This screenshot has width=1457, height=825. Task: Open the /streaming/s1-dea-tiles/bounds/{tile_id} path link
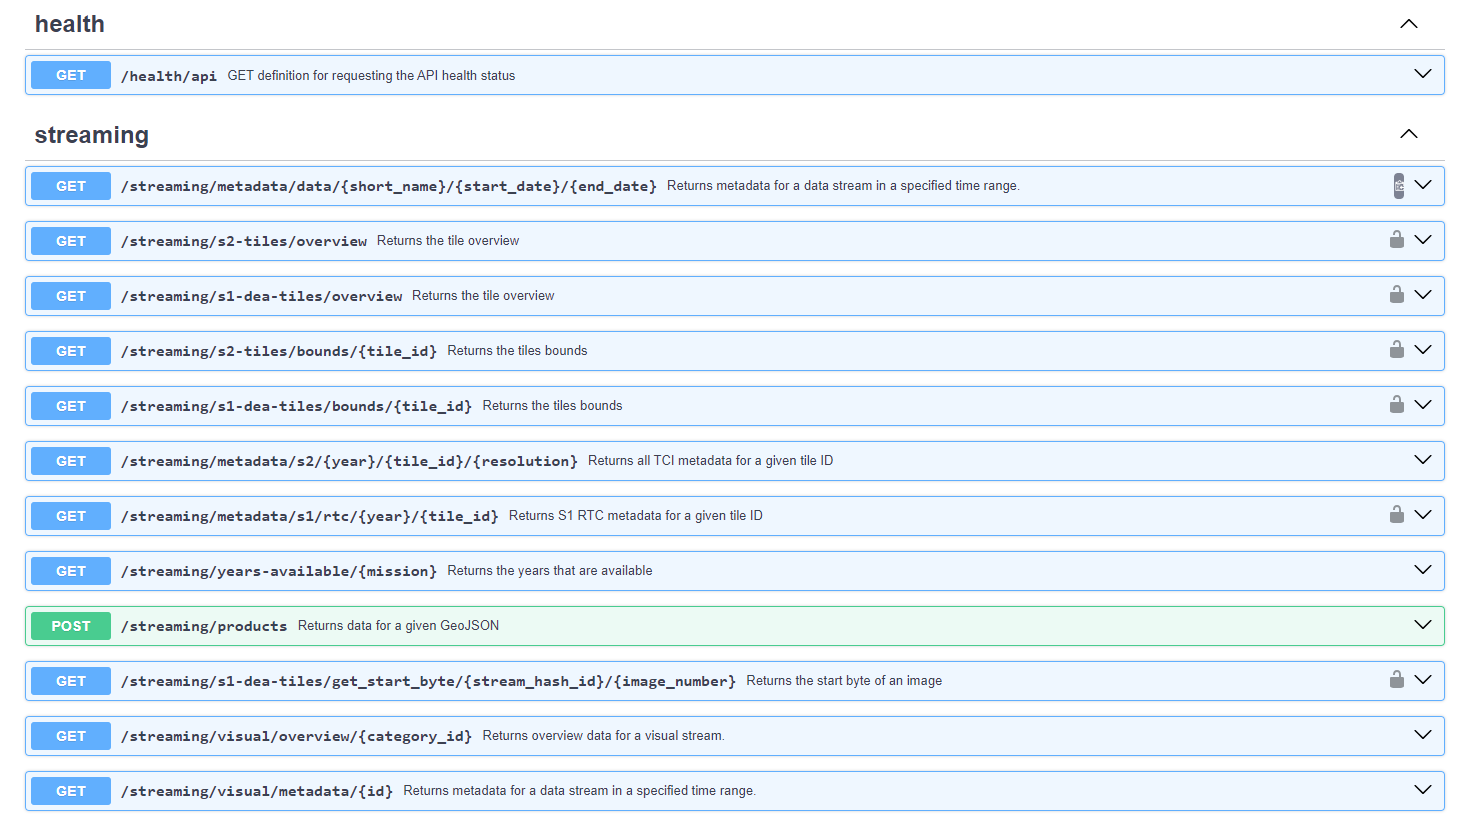point(297,406)
